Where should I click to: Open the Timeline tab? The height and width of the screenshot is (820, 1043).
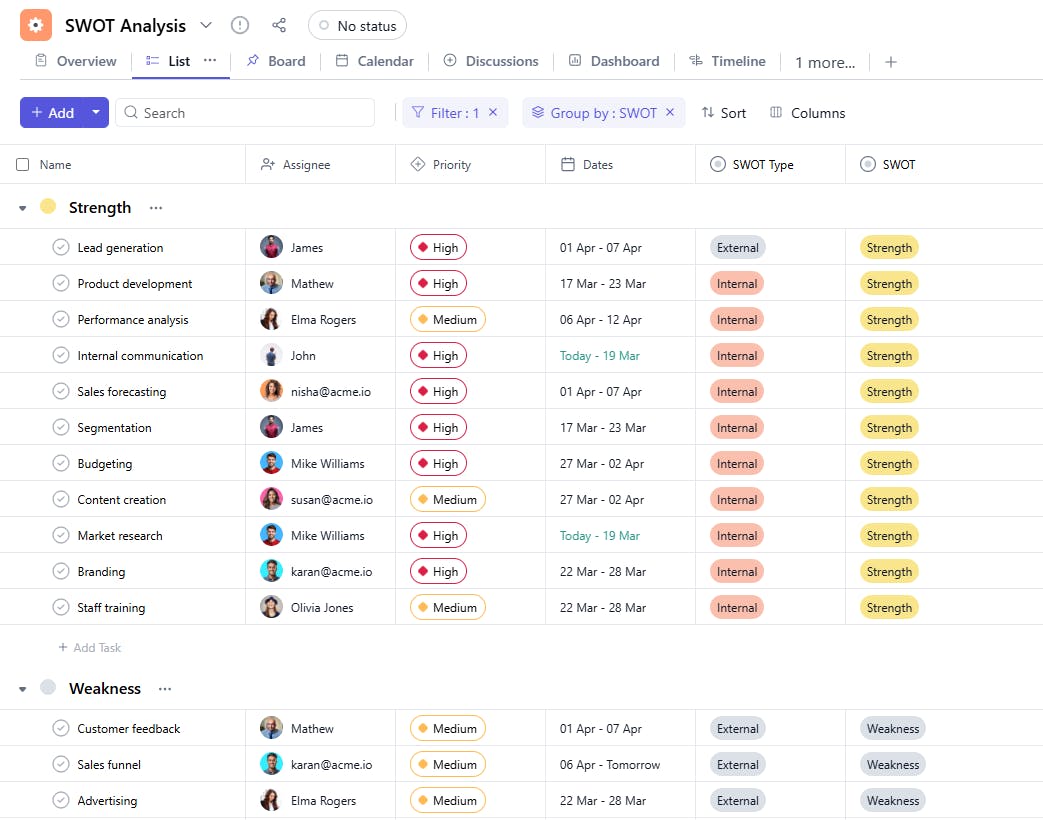(727, 61)
